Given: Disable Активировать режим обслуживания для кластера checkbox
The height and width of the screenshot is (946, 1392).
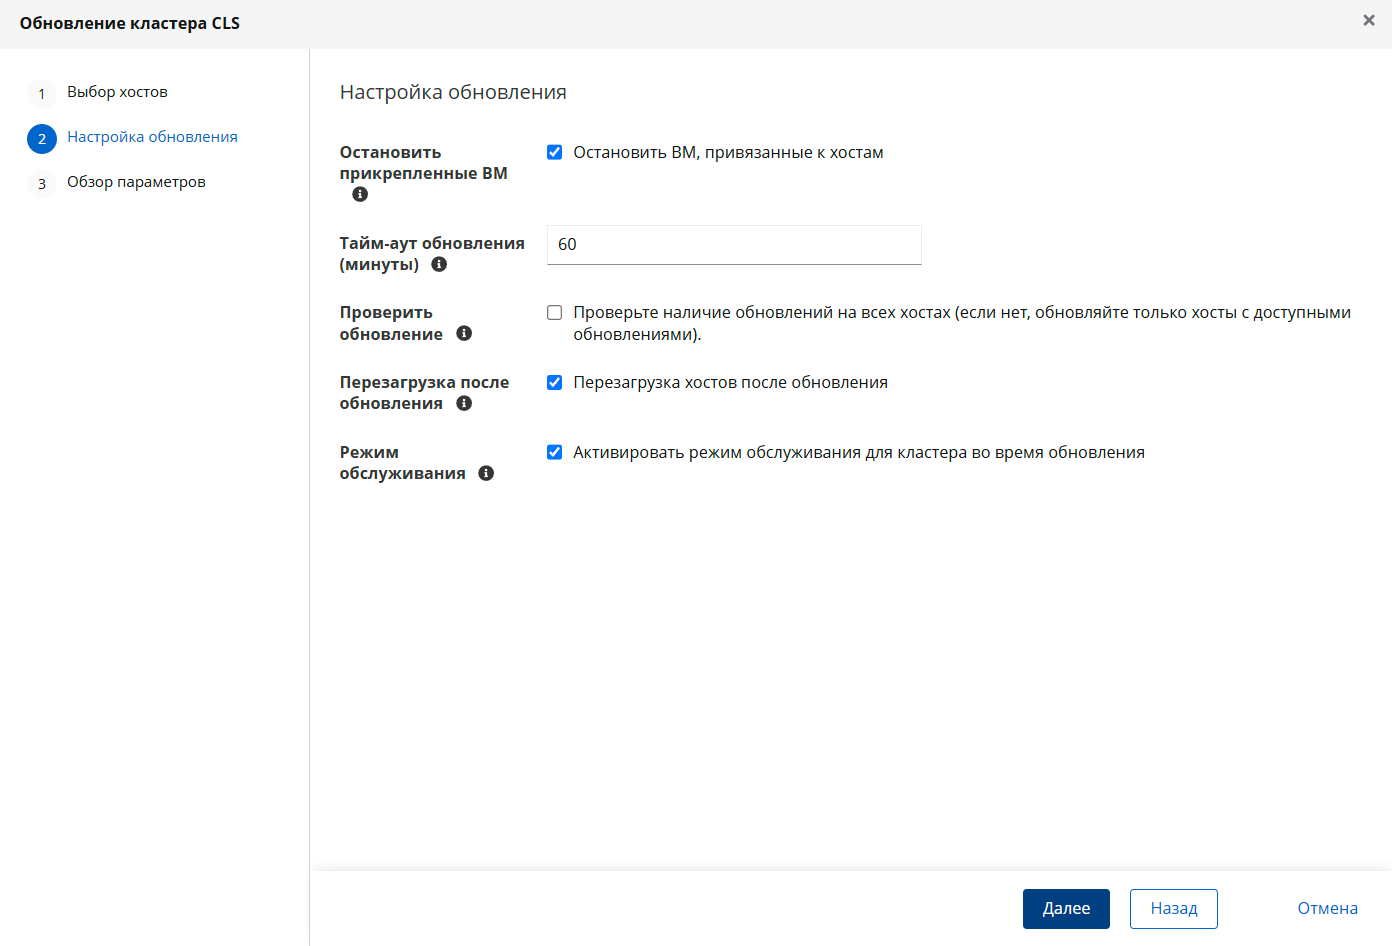Looking at the screenshot, I should tap(554, 452).
